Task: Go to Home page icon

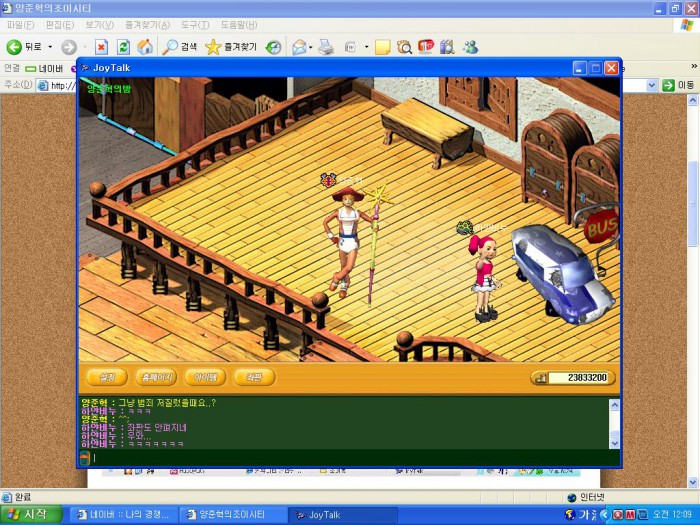Action: click(145, 47)
